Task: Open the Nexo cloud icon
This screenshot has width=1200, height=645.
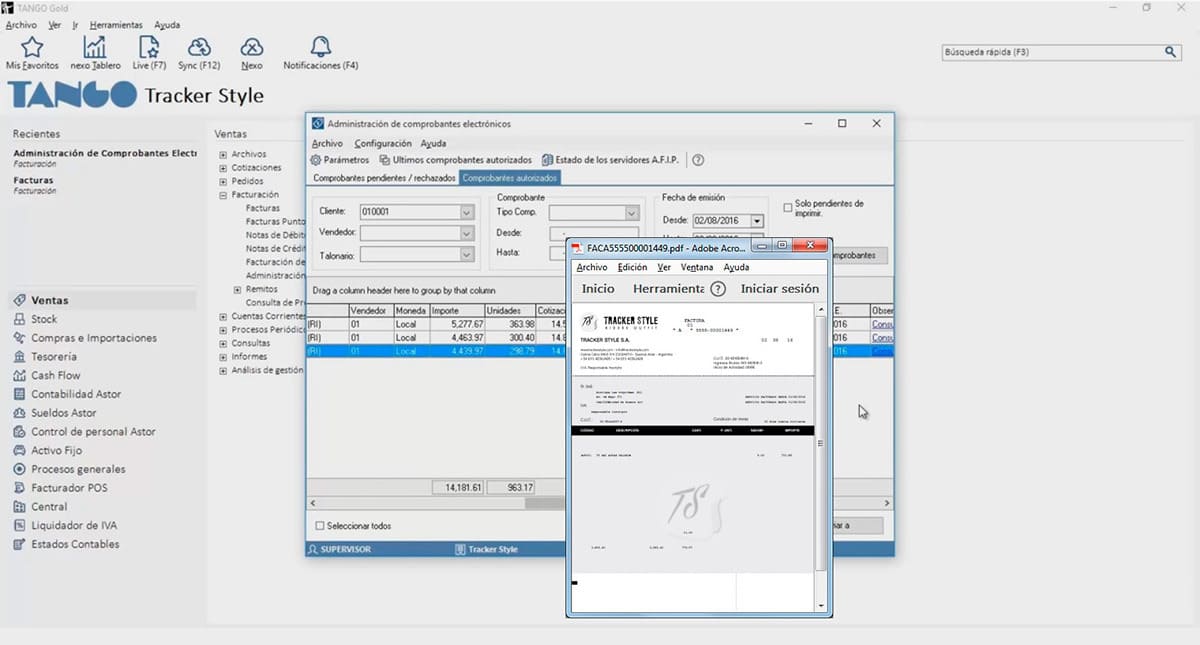Action: [x=252, y=47]
